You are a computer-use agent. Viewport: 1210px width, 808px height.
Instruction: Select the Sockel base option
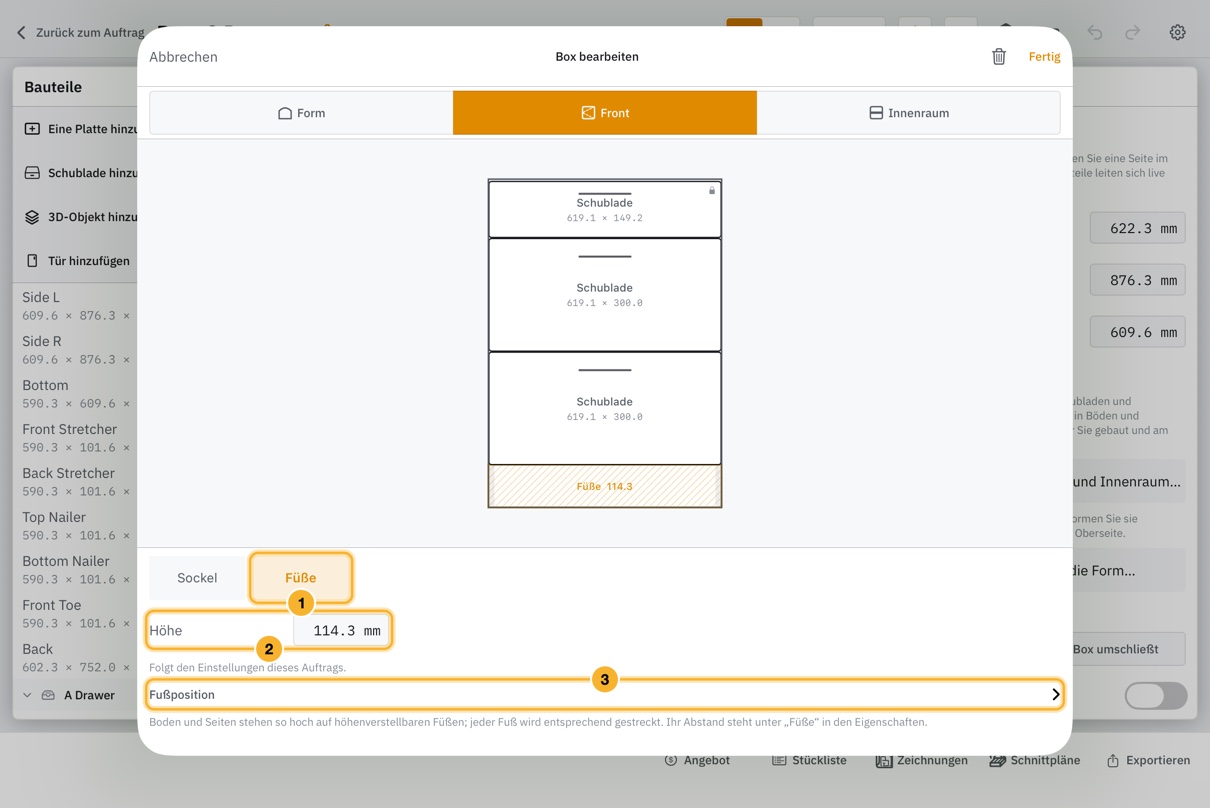point(197,578)
